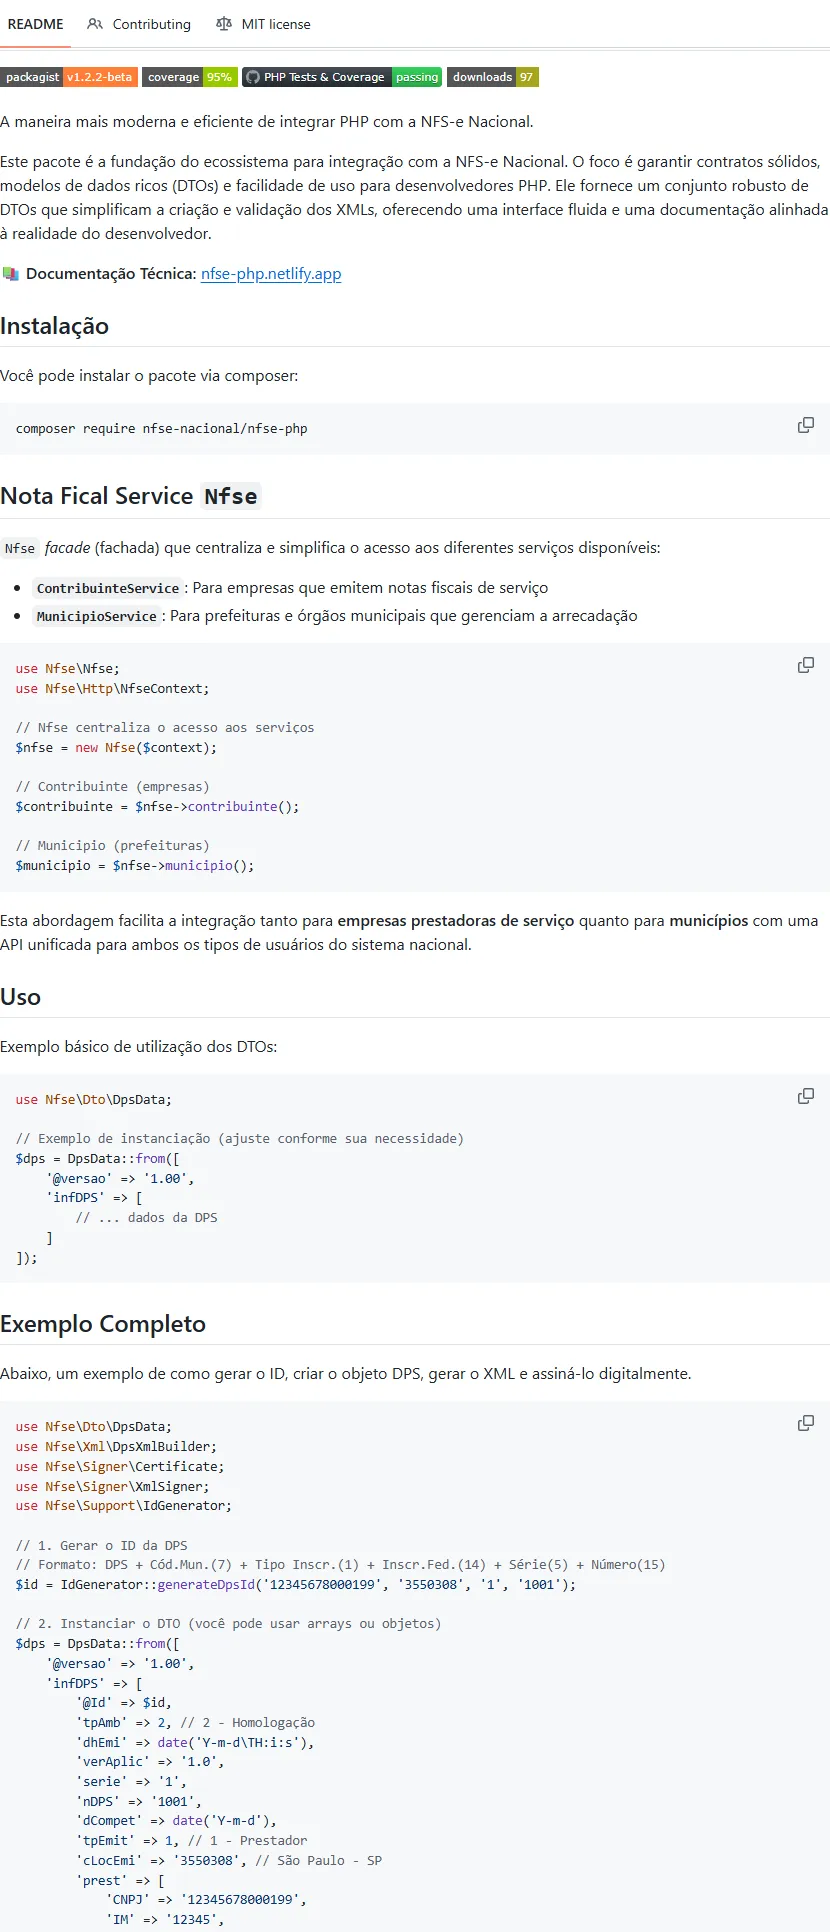This screenshot has height=1932, width=830.
Task: Click the Uso section heading
Action: tap(21, 997)
